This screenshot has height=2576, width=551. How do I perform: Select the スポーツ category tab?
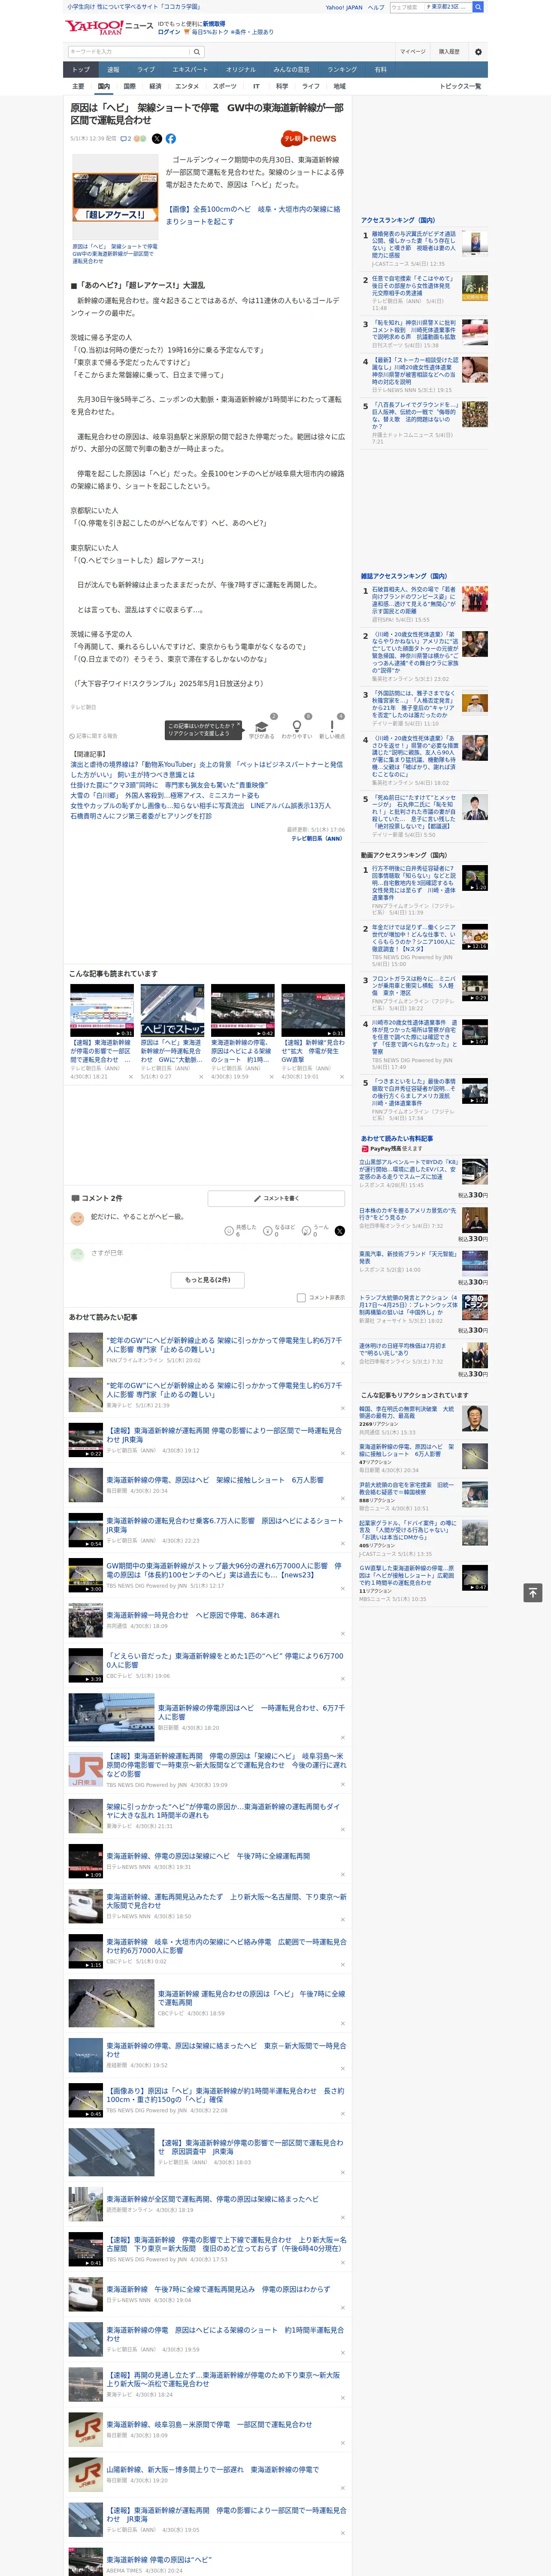[224, 86]
